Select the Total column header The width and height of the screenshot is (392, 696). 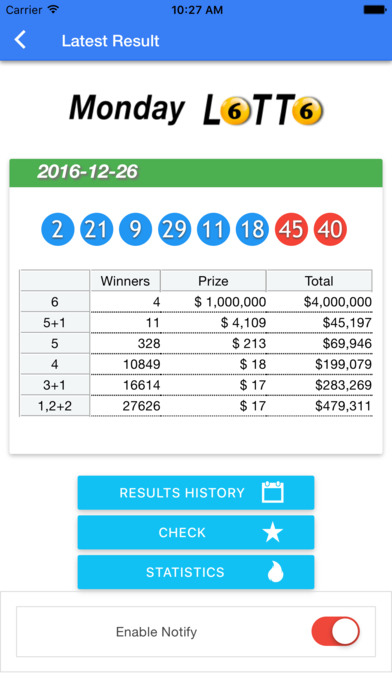319,281
